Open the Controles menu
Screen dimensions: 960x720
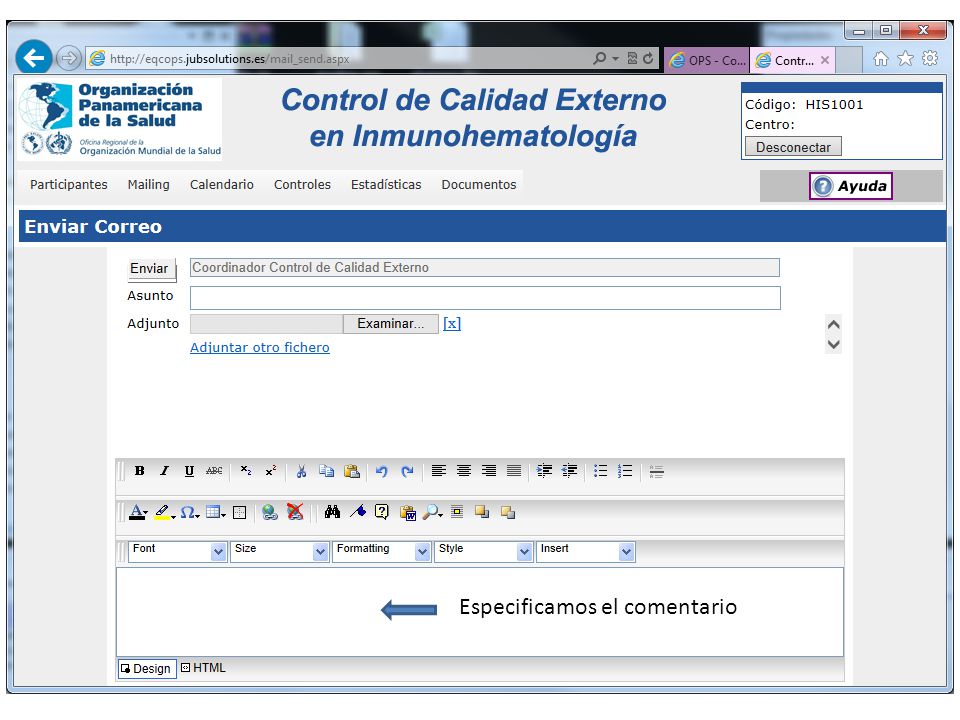click(x=302, y=184)
